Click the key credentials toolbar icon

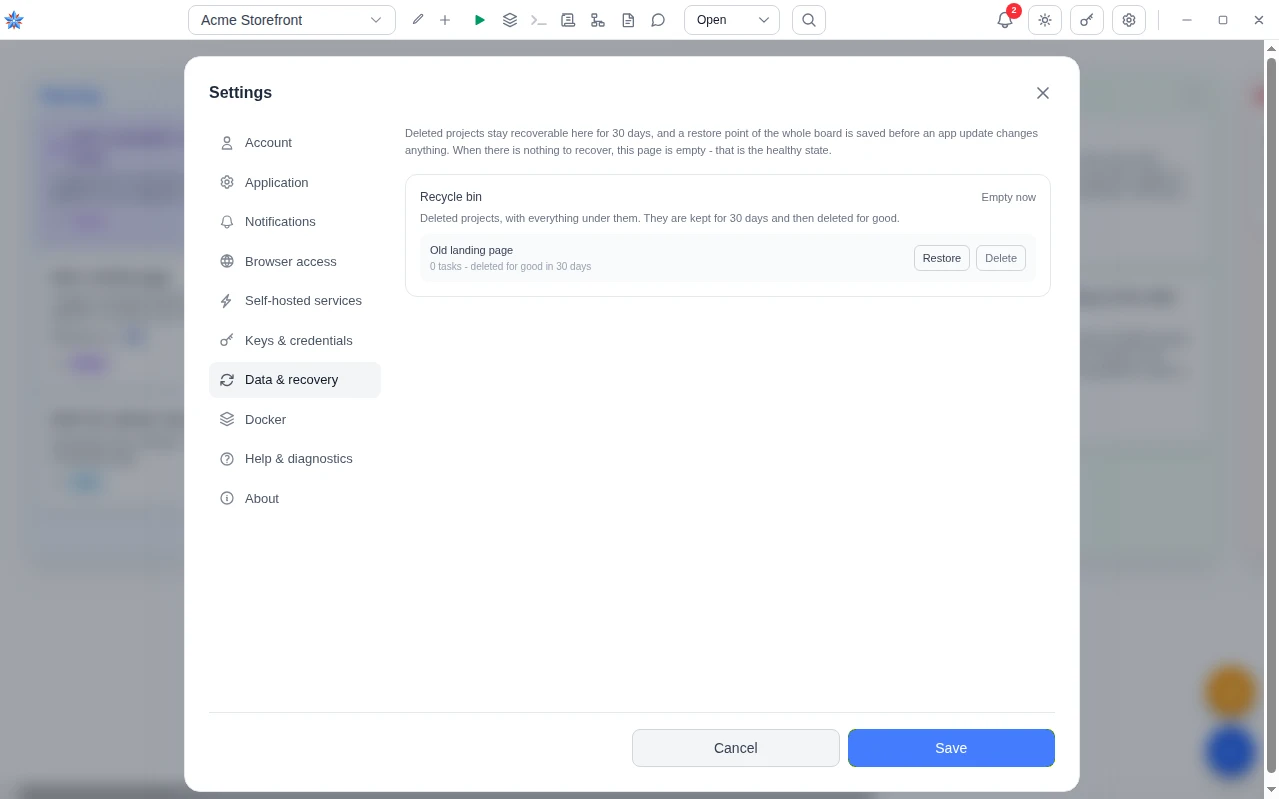(x=1087, y=20)
